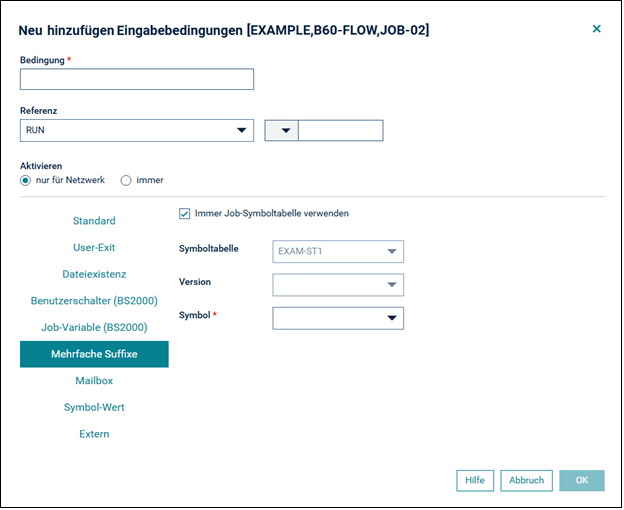This screenshot has width=624, height=510.
Task: Select the Benutzerschalter (BS2000) tab
Action: (94, 301)
